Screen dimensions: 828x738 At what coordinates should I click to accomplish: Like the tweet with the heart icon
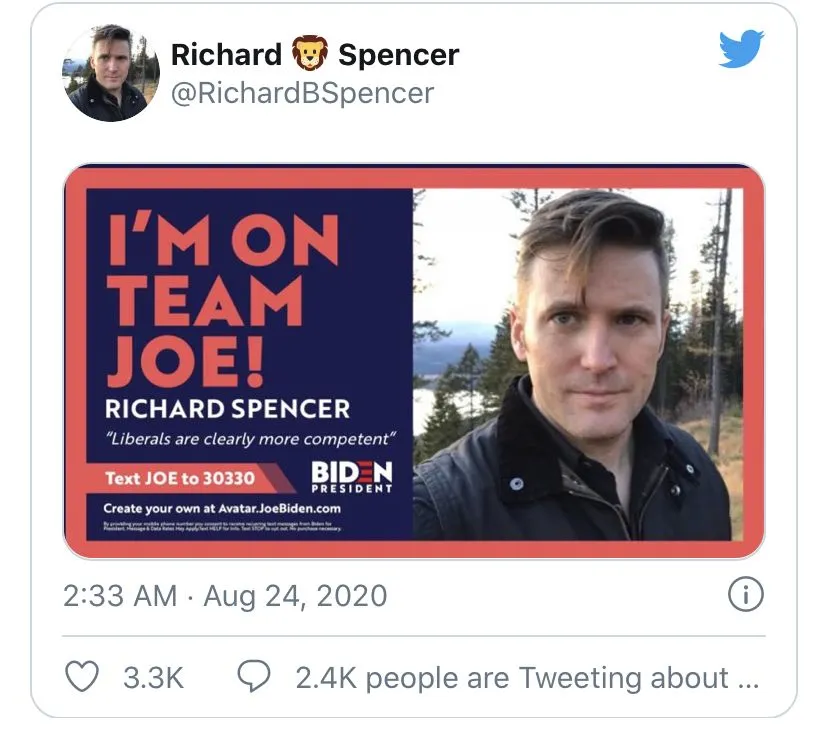[x=82, y=677]
